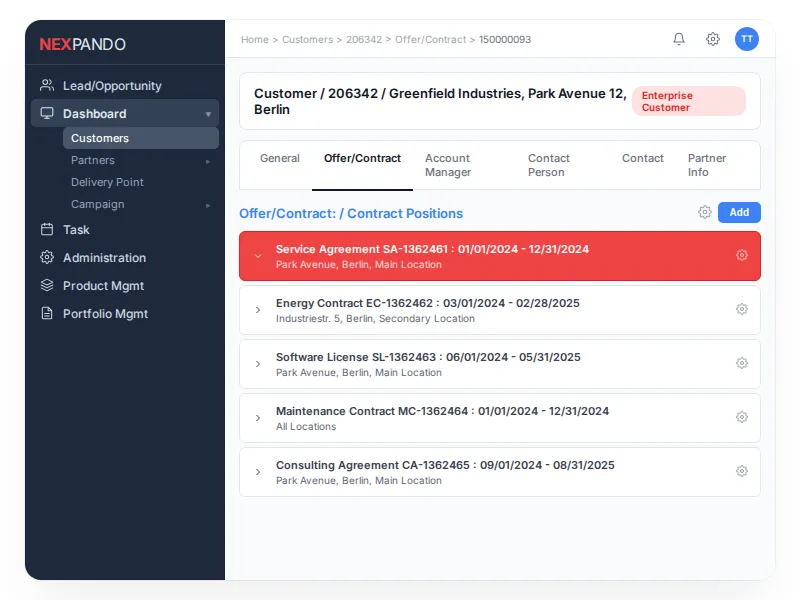Viewport: 800px width, 600px height.
Task: Open Administration in sidebar
Action: [x=105, y=258]
